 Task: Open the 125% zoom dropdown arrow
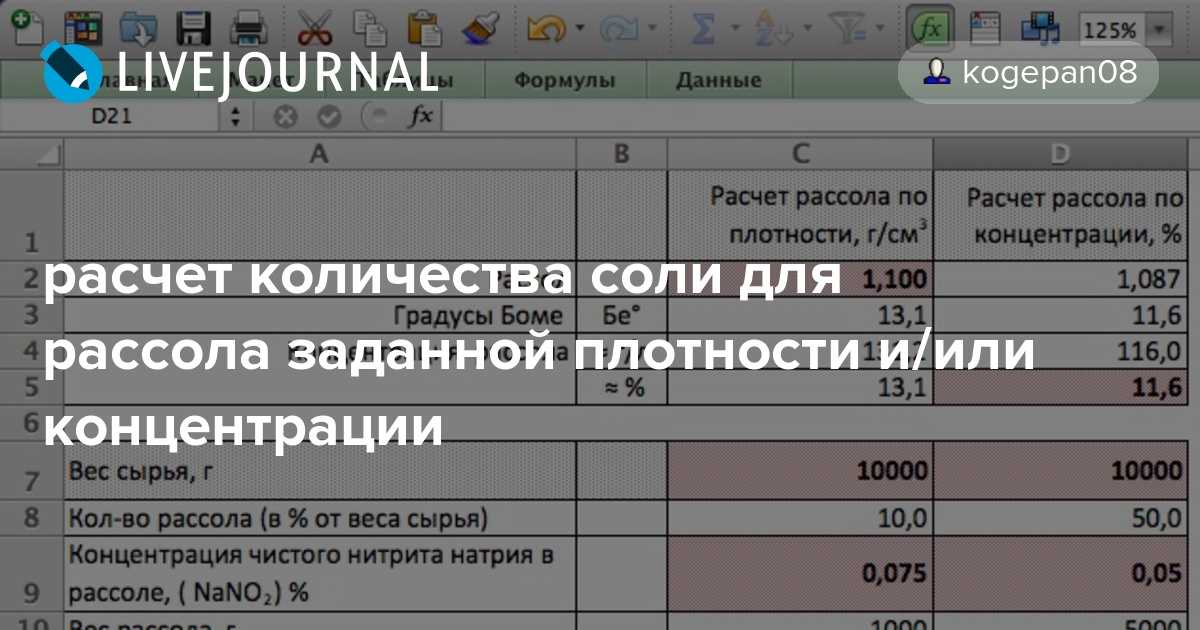(1159, 29)
